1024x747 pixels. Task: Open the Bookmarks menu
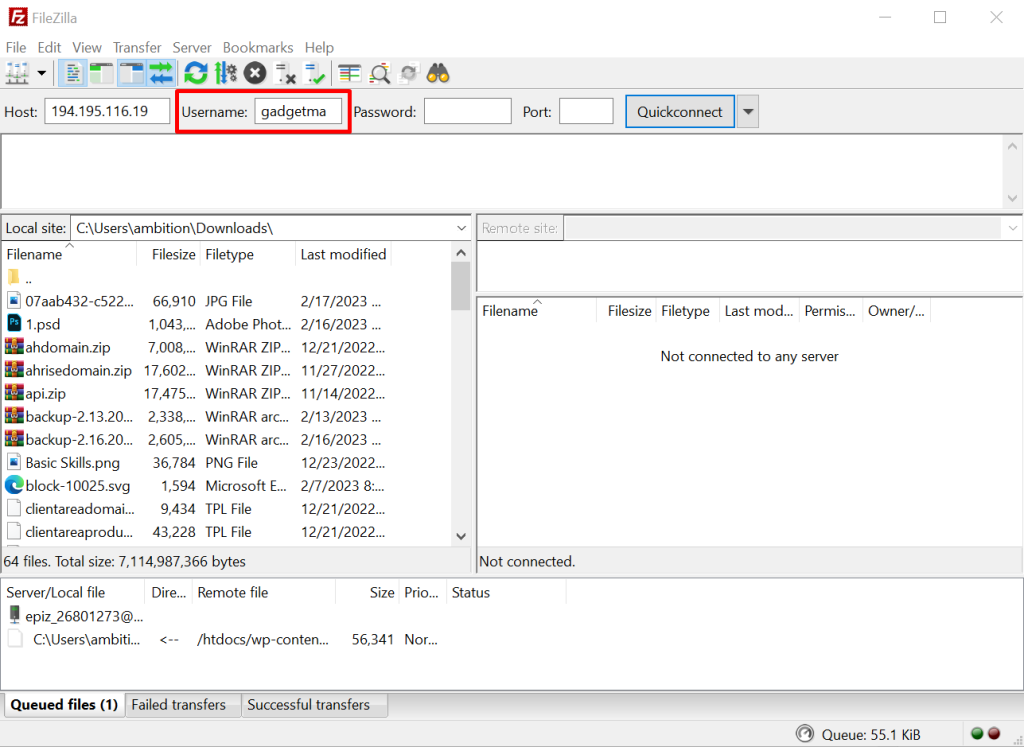click(258, 47)
